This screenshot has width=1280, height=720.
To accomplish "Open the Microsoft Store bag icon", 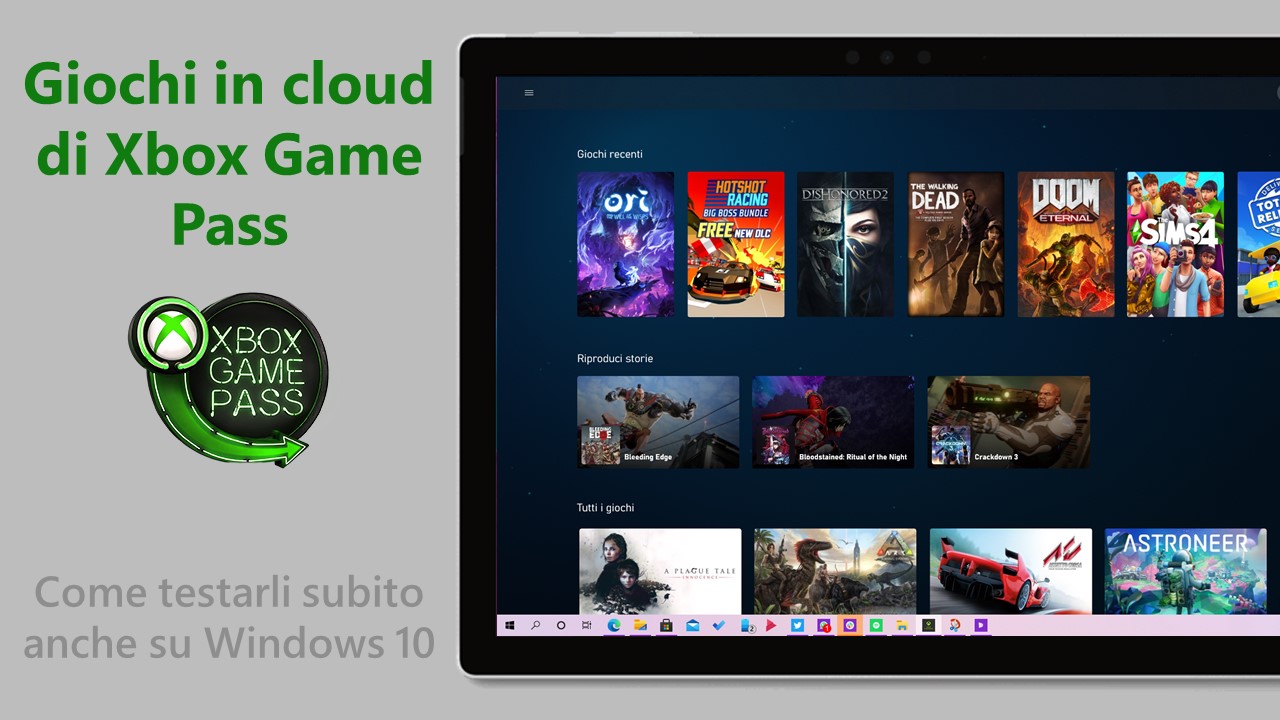I will [x=666, y=625].
